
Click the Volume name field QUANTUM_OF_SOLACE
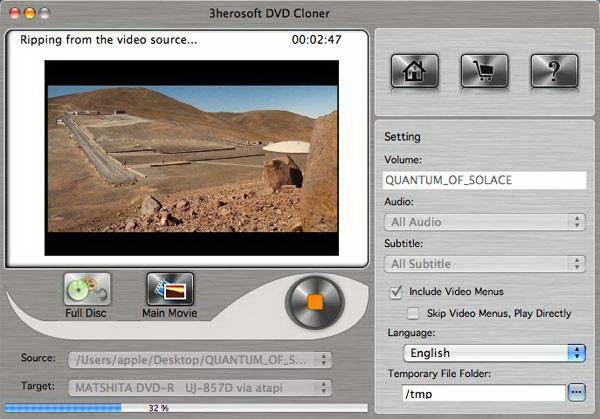click(484, 180)
